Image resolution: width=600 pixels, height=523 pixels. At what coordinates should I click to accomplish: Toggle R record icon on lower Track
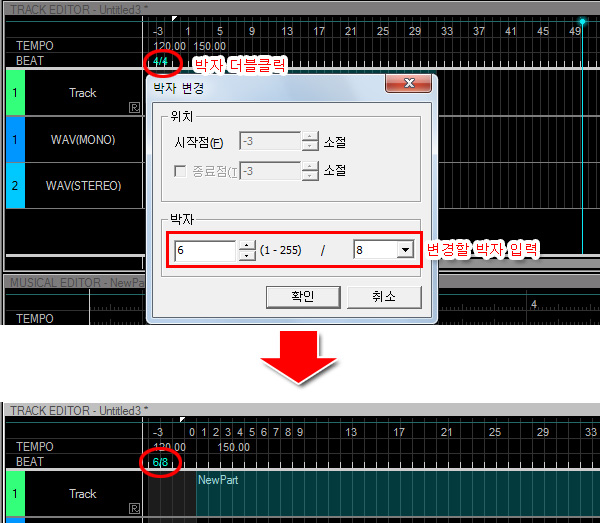[x=134, y=508]
